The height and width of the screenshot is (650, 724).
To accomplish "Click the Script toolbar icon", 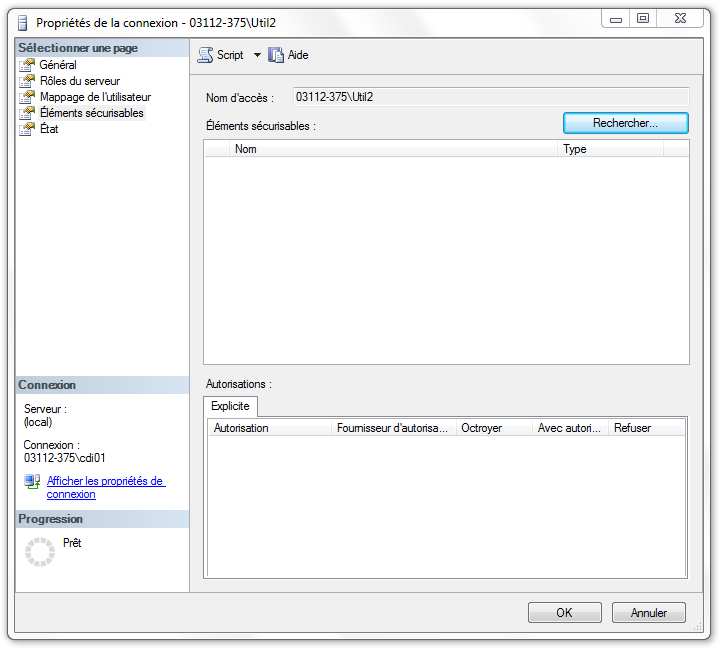I will tap(205, 55).
